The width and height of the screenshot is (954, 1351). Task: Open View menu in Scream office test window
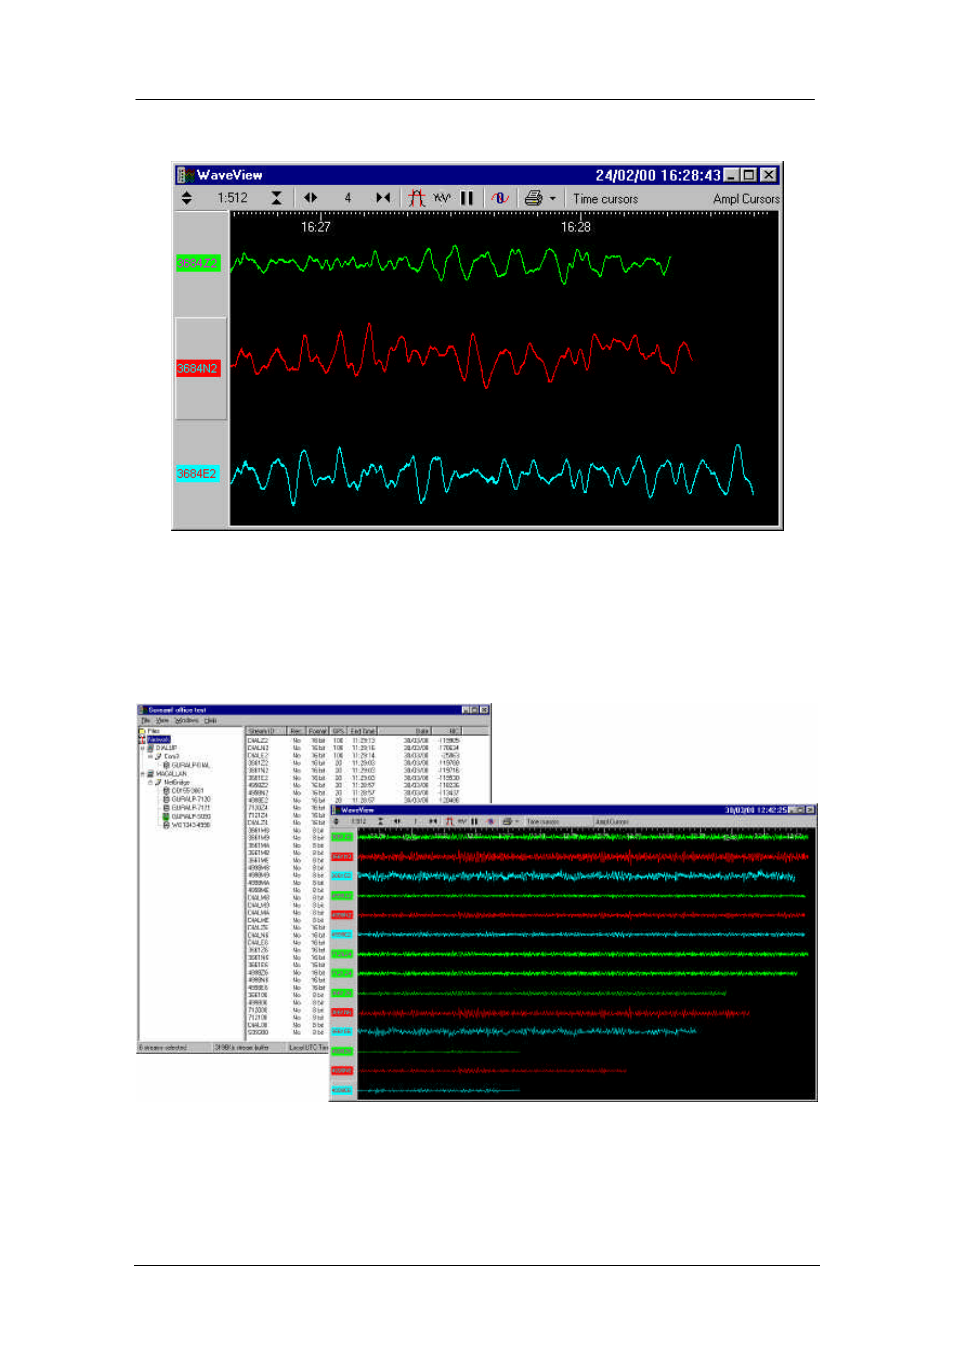click(x=162, y=720)
